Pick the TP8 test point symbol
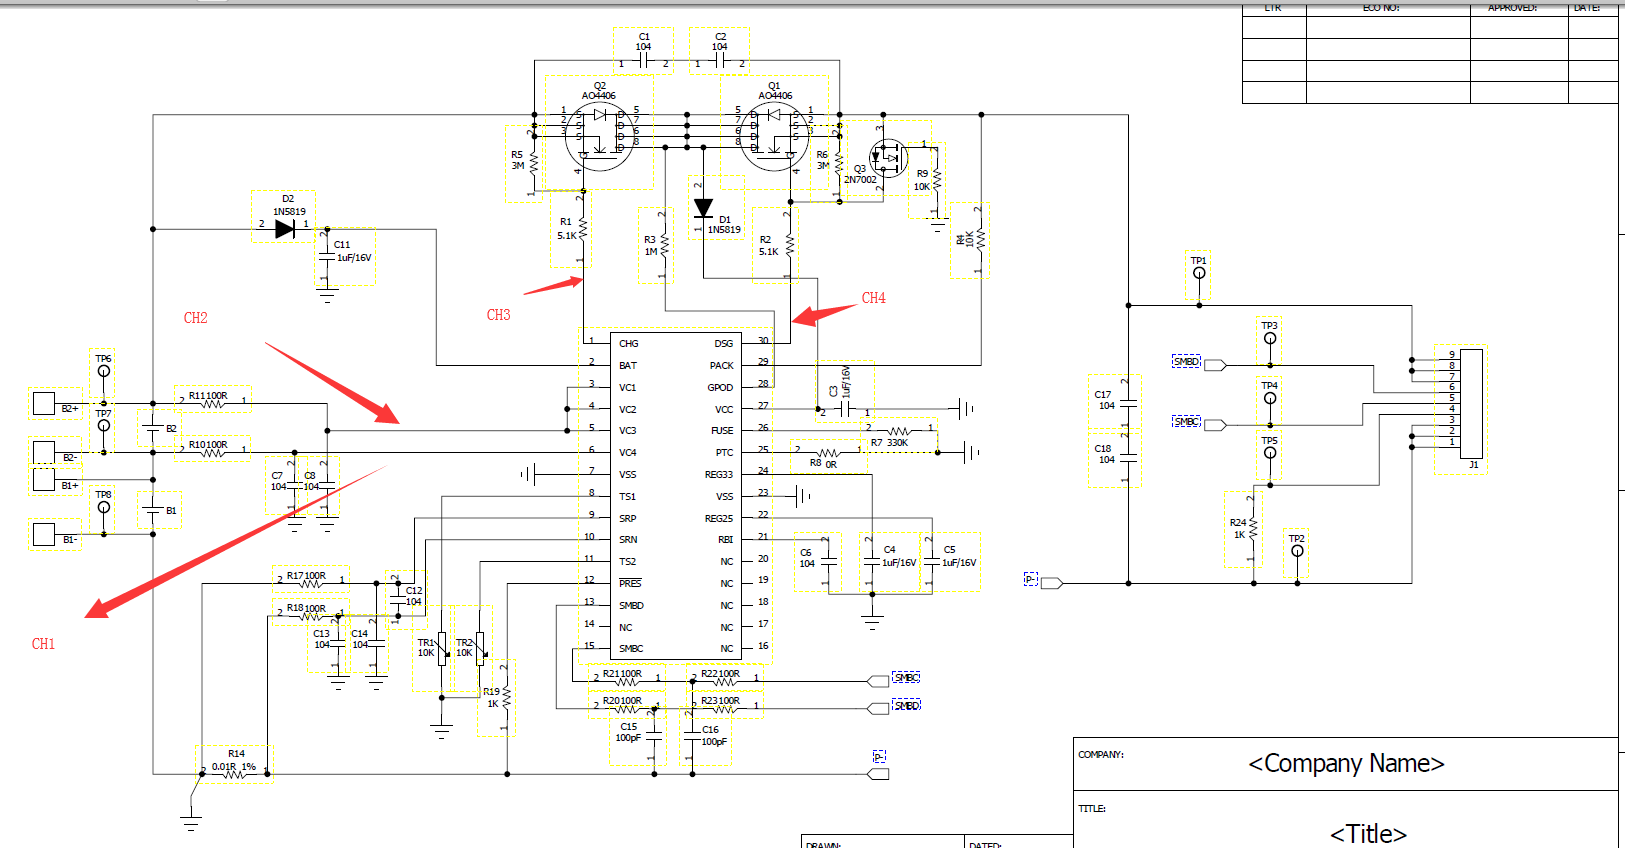 coord(104,507)
